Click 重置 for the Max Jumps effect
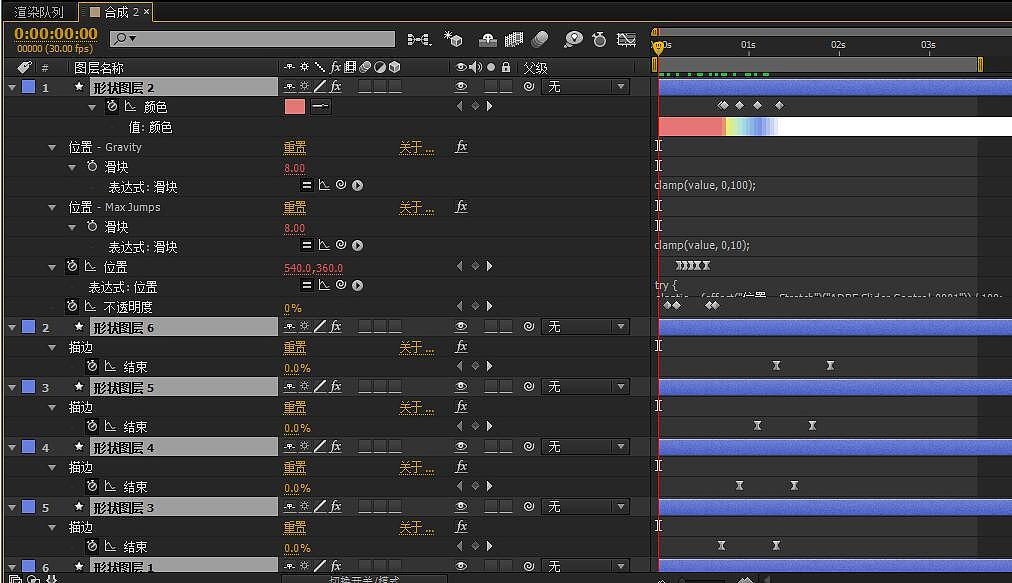Image resolution: width=1012 pixels, height=583 pixels. 295,208
